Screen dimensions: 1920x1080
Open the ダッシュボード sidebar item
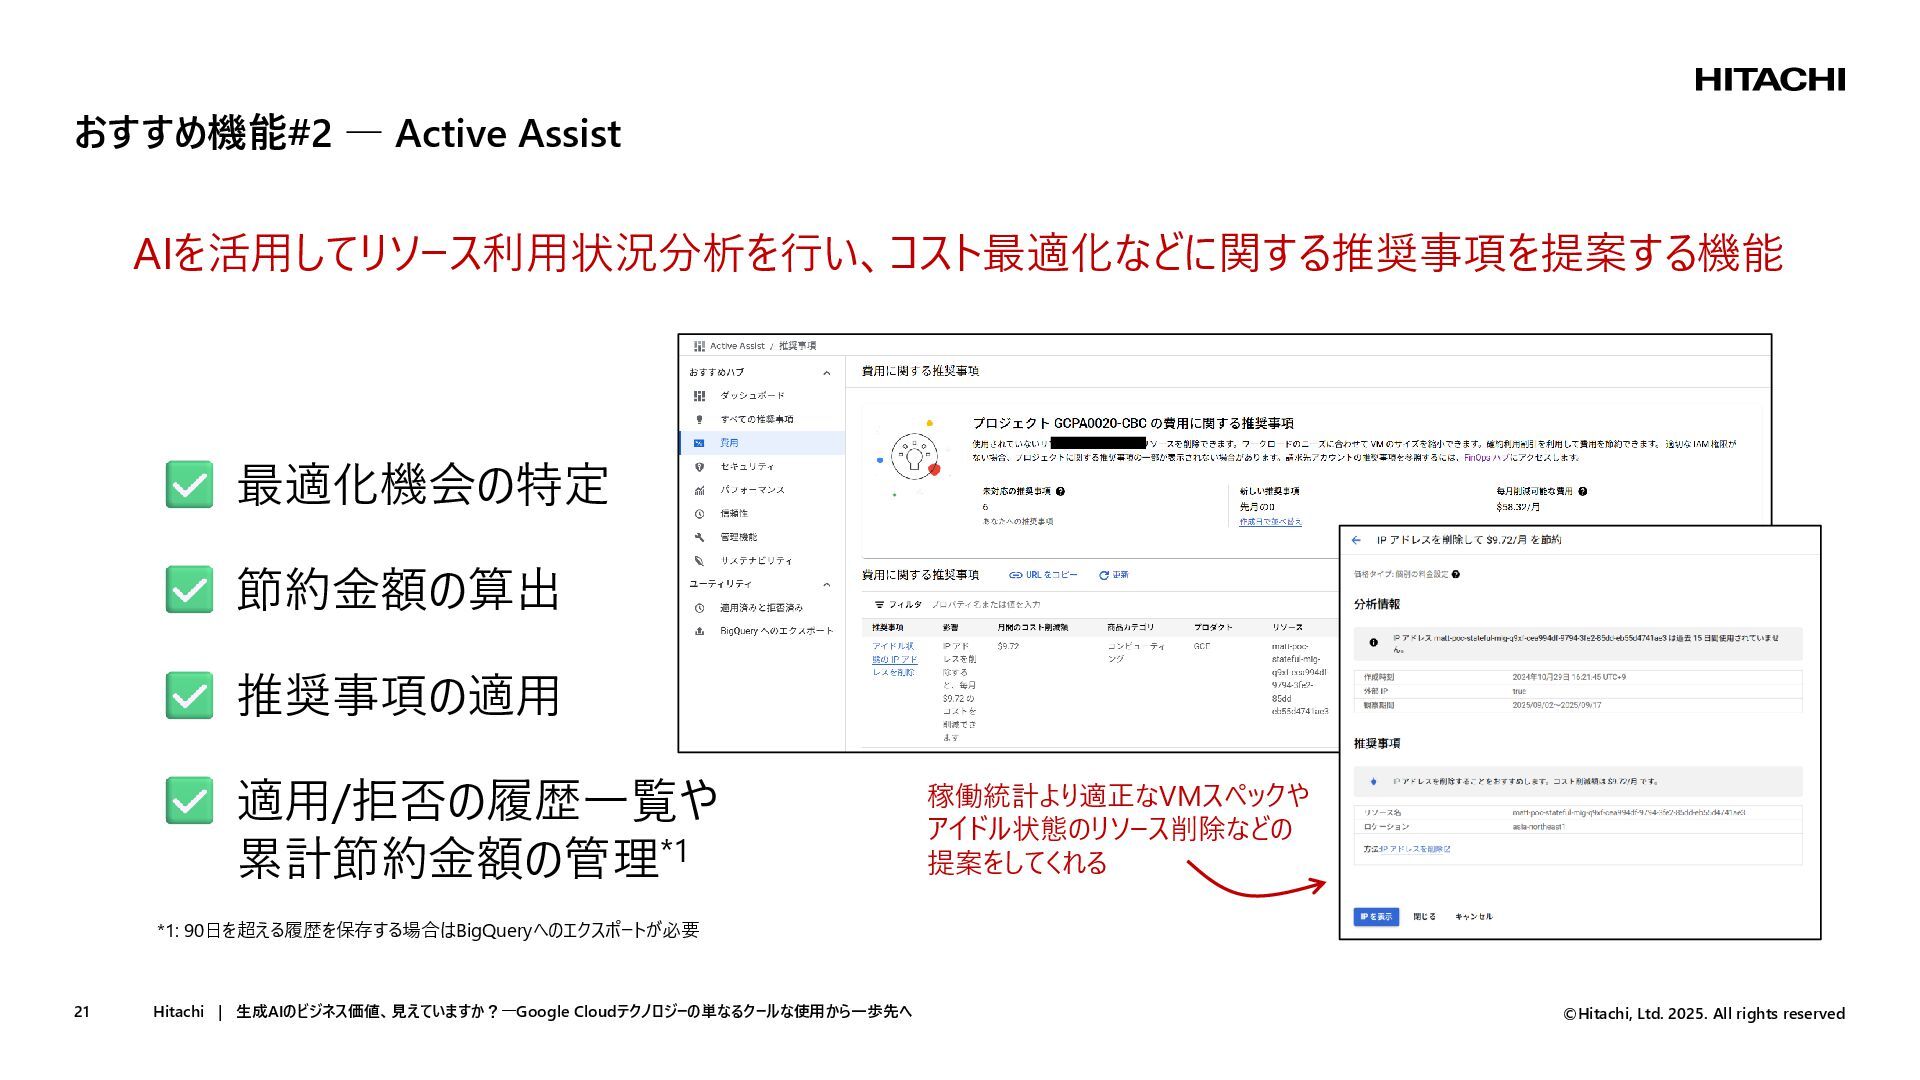point(752,396)
